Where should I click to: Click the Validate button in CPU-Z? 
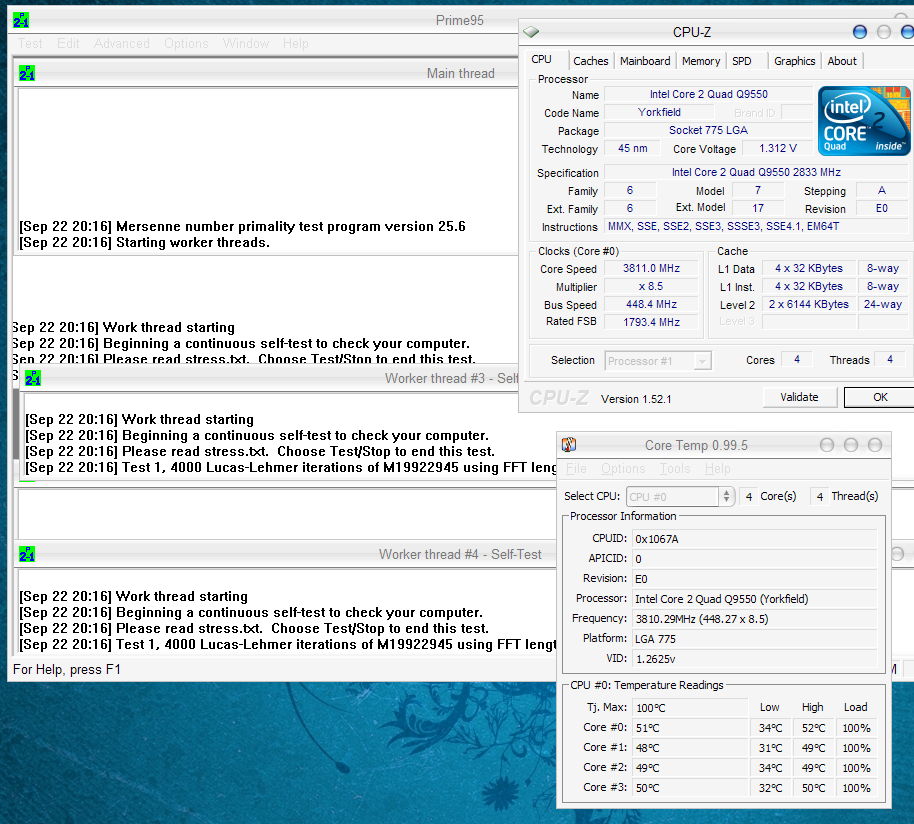(799, 397)
